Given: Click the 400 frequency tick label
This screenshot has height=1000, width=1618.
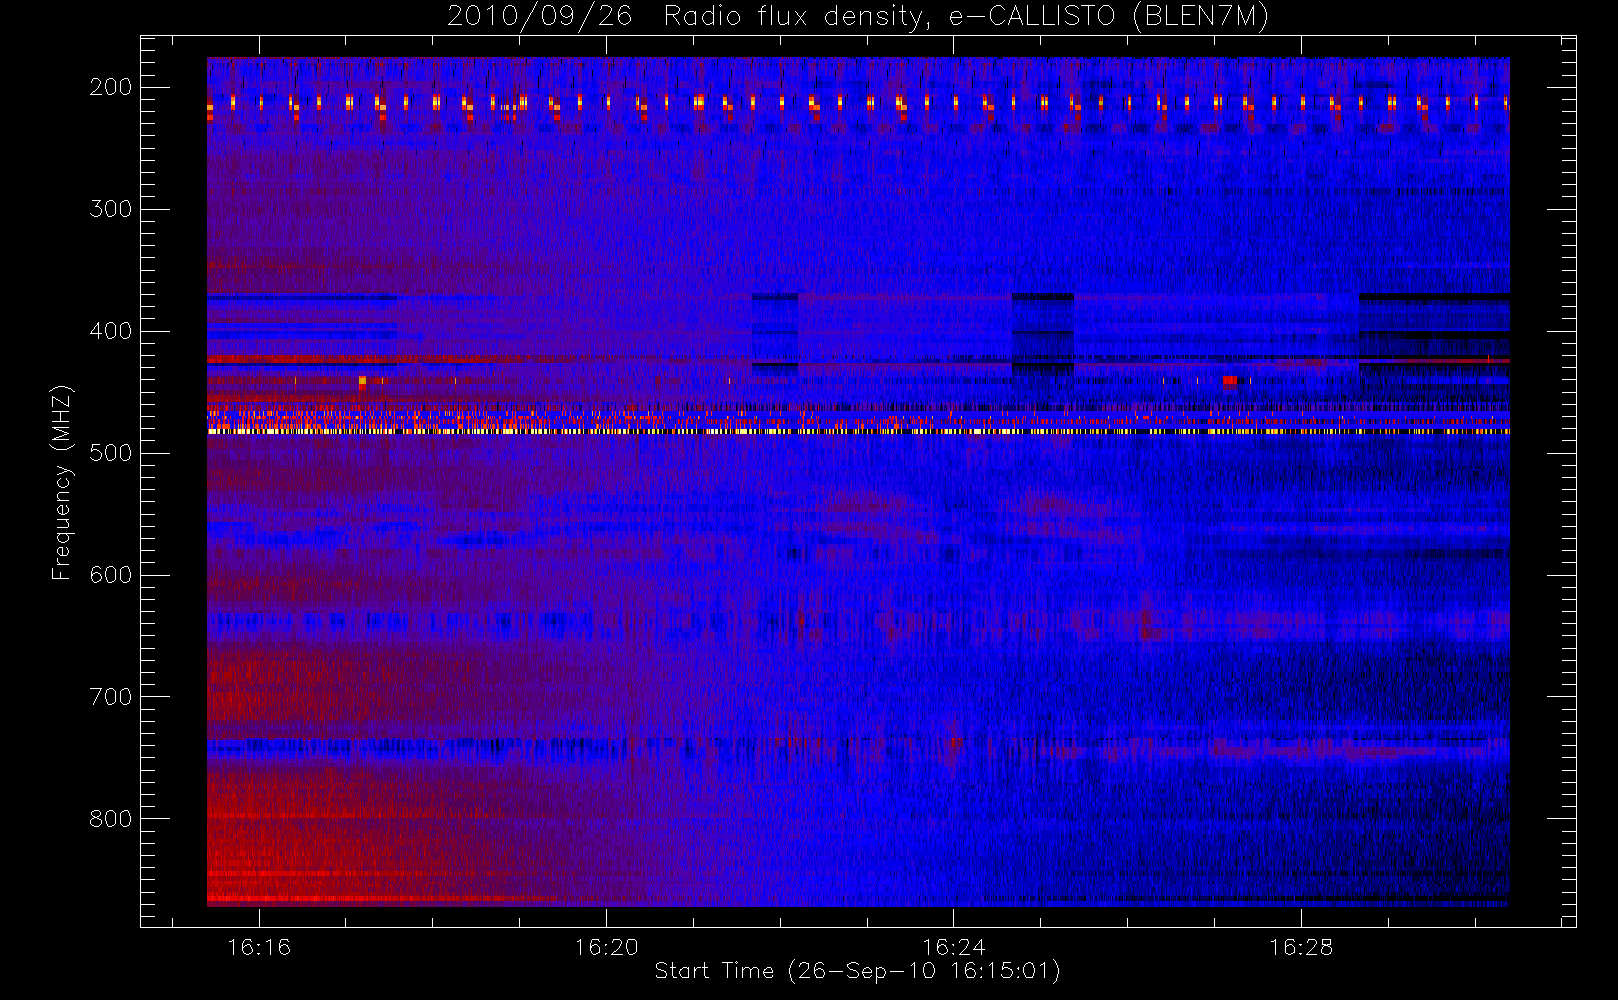Looking at the screenshot, I should click(x=110, y=331).
